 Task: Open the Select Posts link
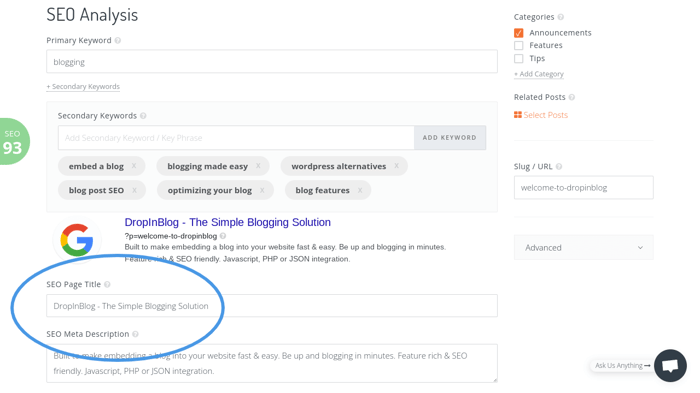point(546,115)
